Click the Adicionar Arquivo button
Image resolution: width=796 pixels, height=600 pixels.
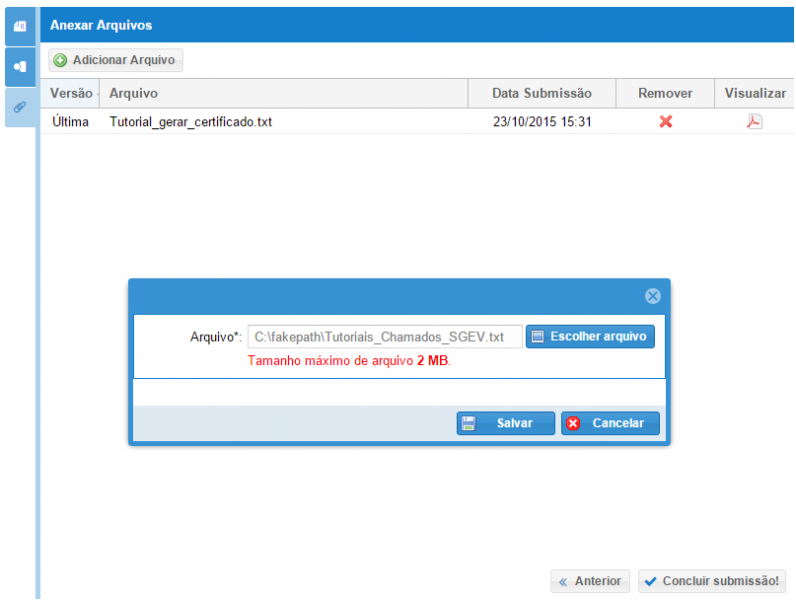(115, 60)
